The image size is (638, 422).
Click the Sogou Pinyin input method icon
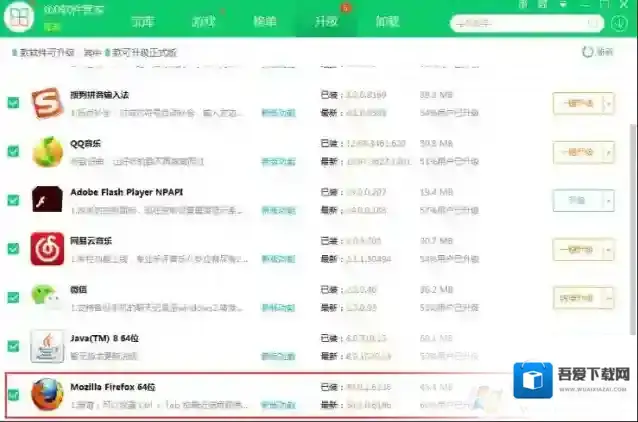tap(46, 103)
